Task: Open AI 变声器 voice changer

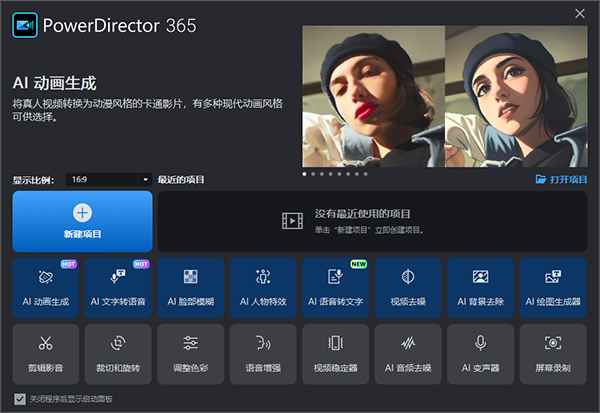Action: [481, 354]
